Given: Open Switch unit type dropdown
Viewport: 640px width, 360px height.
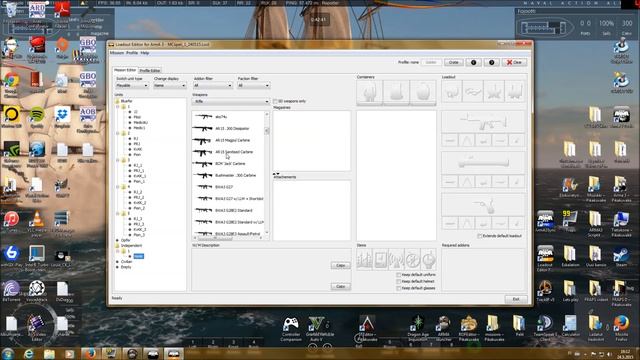Looking at the screenshot, I should 132,86.
